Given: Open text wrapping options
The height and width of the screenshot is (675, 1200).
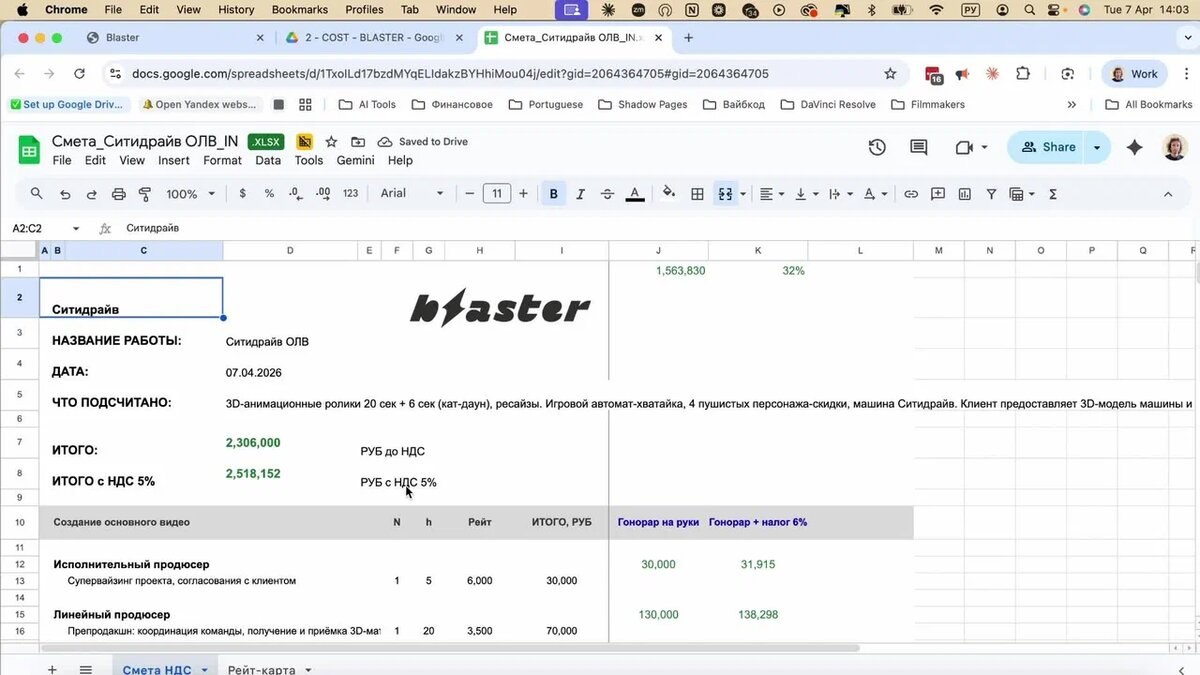Looking at the screenshot, I should (x=839, y=194).
